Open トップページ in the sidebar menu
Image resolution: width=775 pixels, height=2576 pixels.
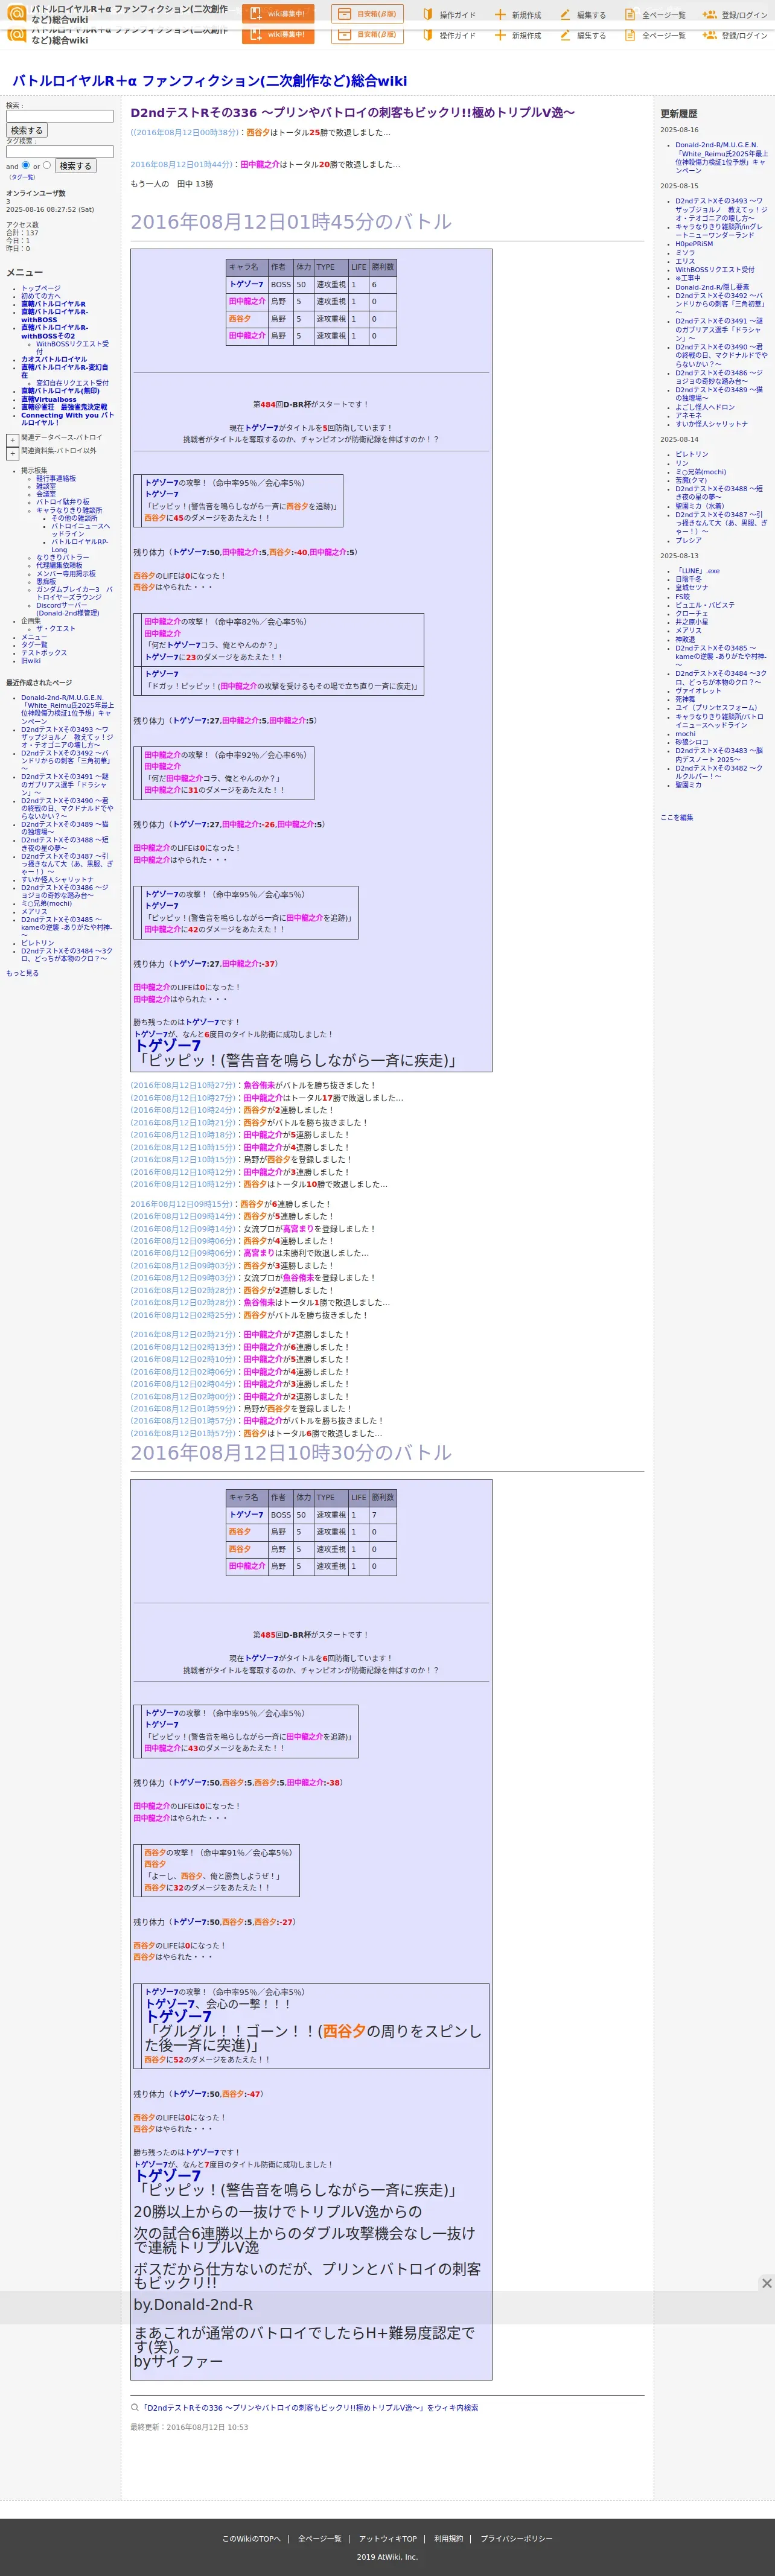41,288
